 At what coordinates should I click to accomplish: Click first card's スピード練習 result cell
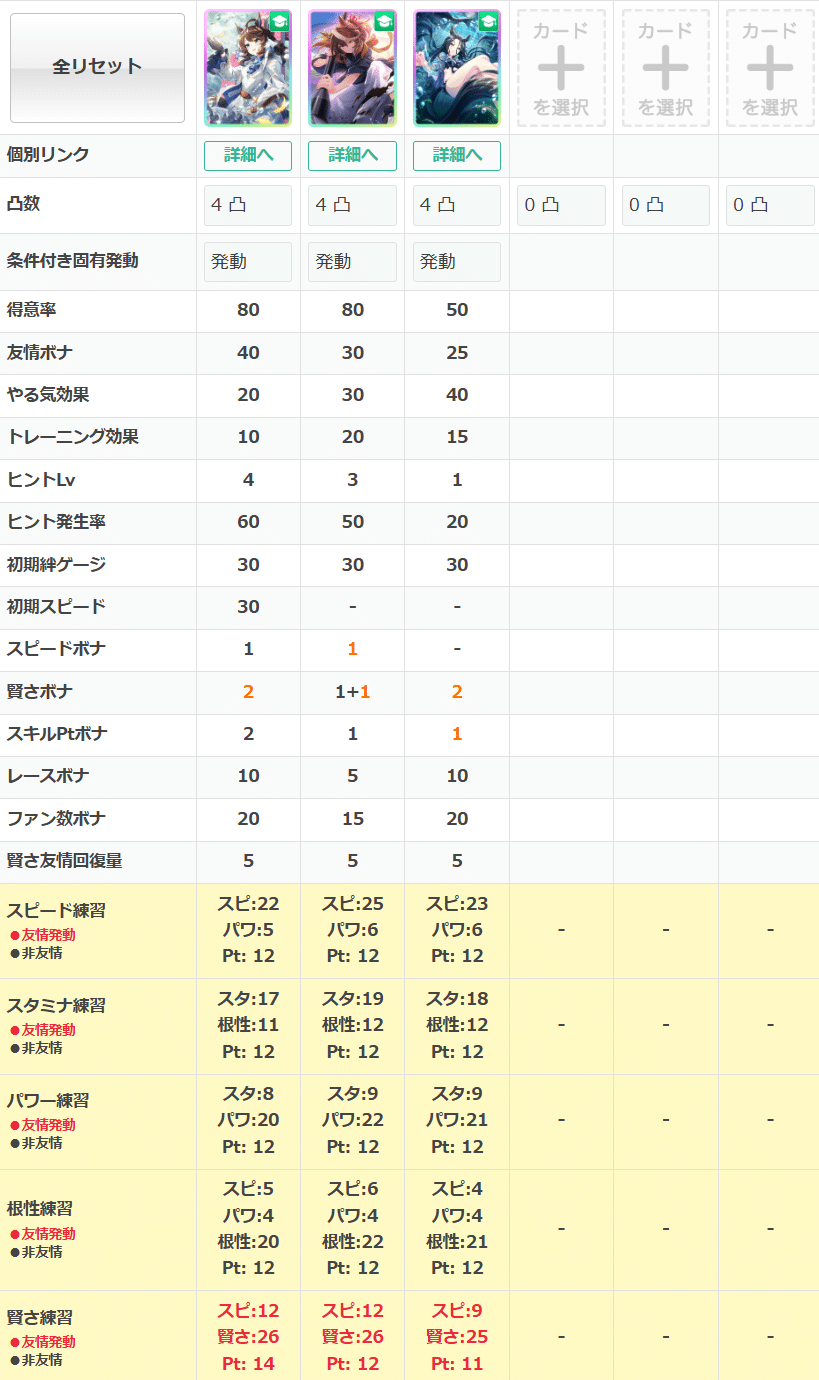coord(248,930)
